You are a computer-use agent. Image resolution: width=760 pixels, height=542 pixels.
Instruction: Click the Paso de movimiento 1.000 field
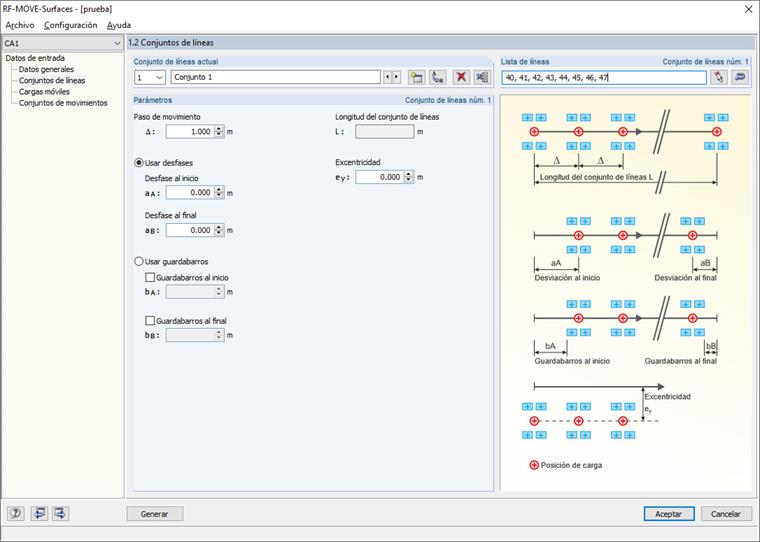(x=190, y=131)
